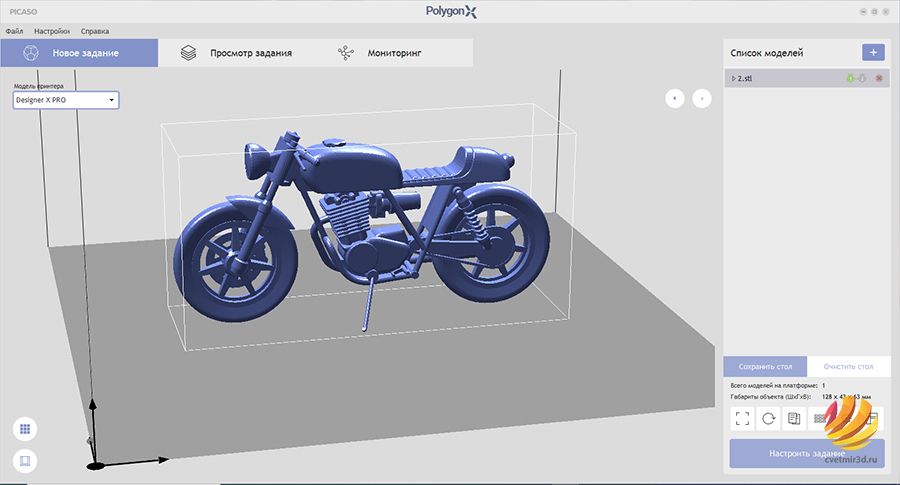Click the fit-to-frame corner brackets icon

tap(742, 418)
